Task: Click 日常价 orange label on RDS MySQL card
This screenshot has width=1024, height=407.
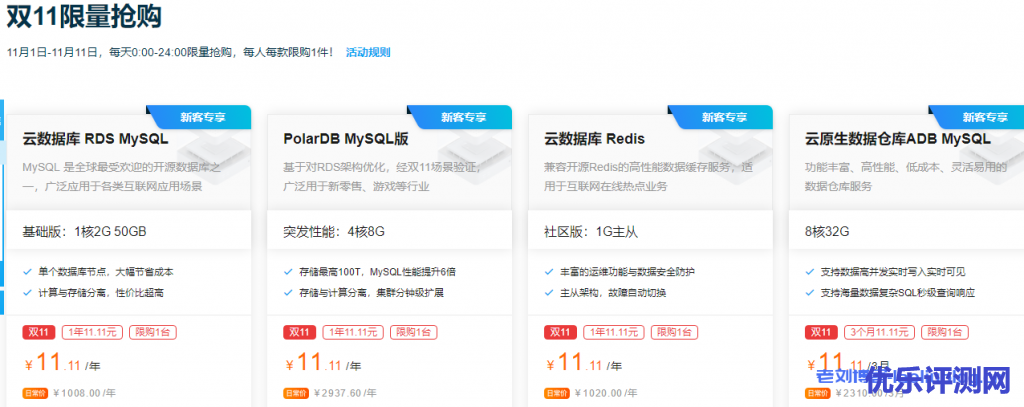Action: coord(35,393)
